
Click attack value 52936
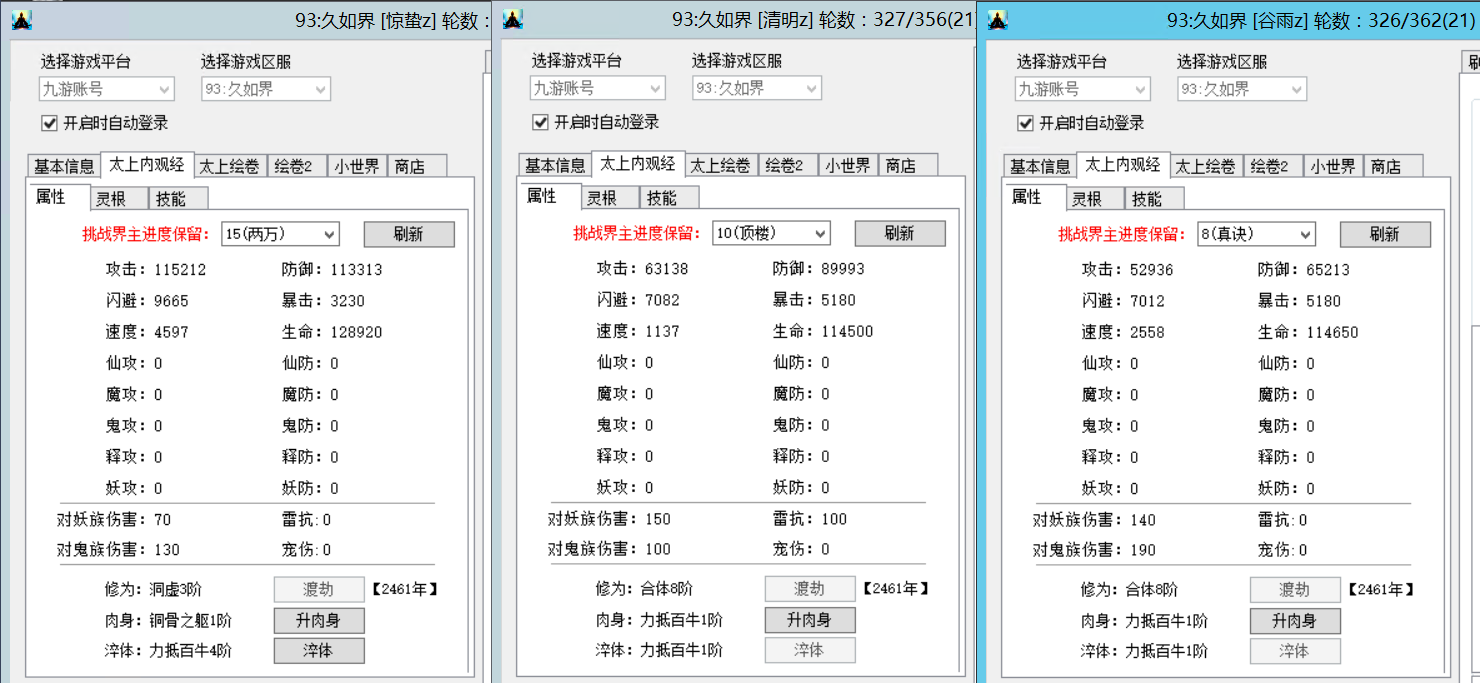(1152, 269)
